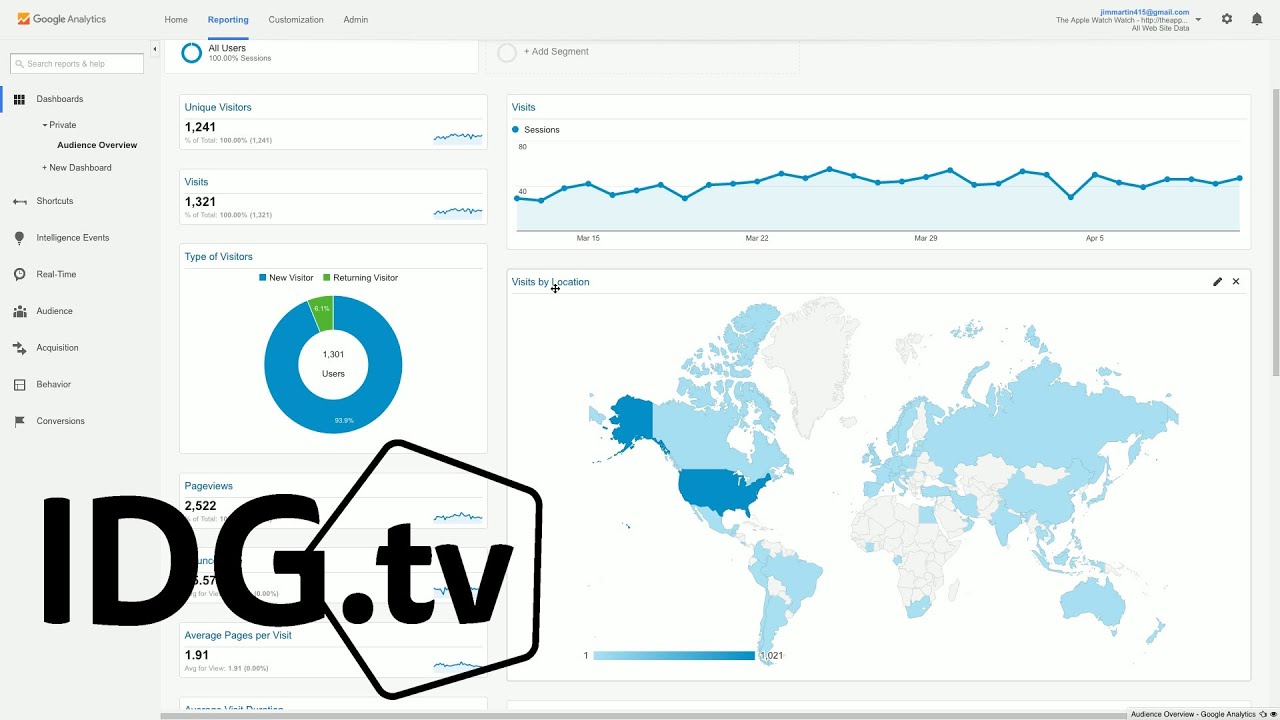This screenshot has width=1280, height=720.
Task: Click the Returning Visitor legend swatch
Action: click(x=327, y=278)
